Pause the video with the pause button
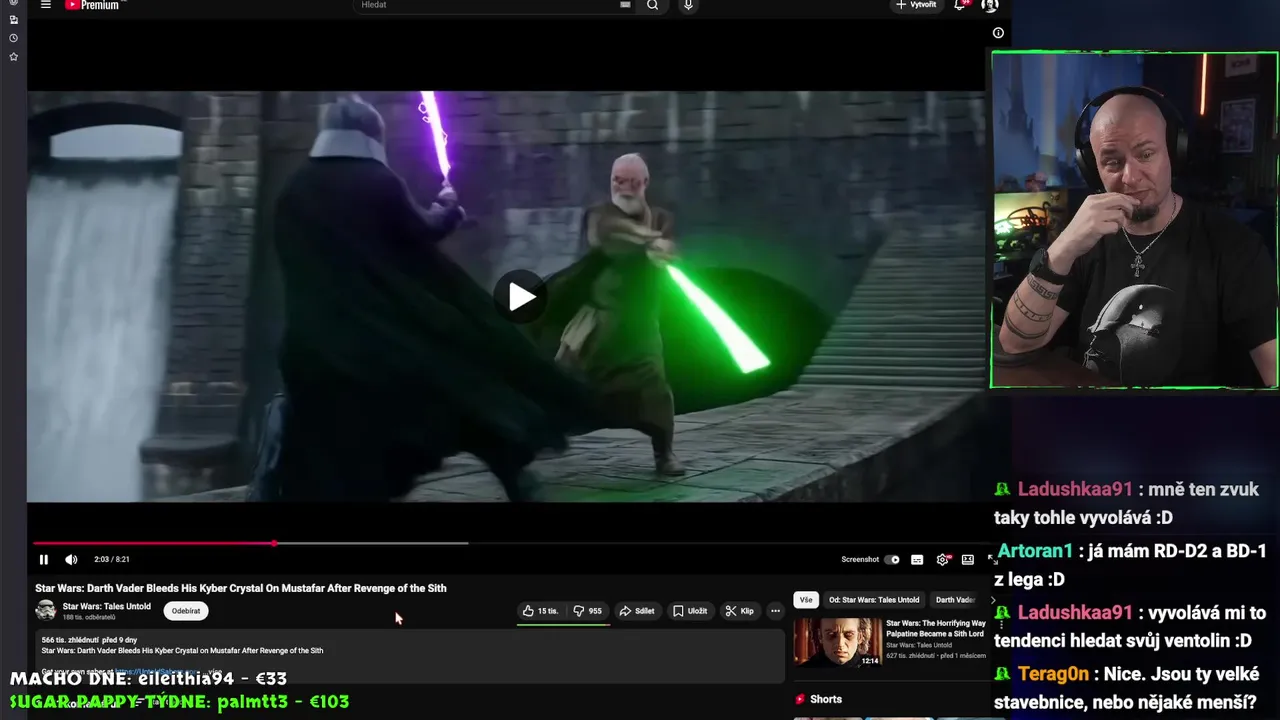The image size is (1280, 720). click(x=43, y=560)
